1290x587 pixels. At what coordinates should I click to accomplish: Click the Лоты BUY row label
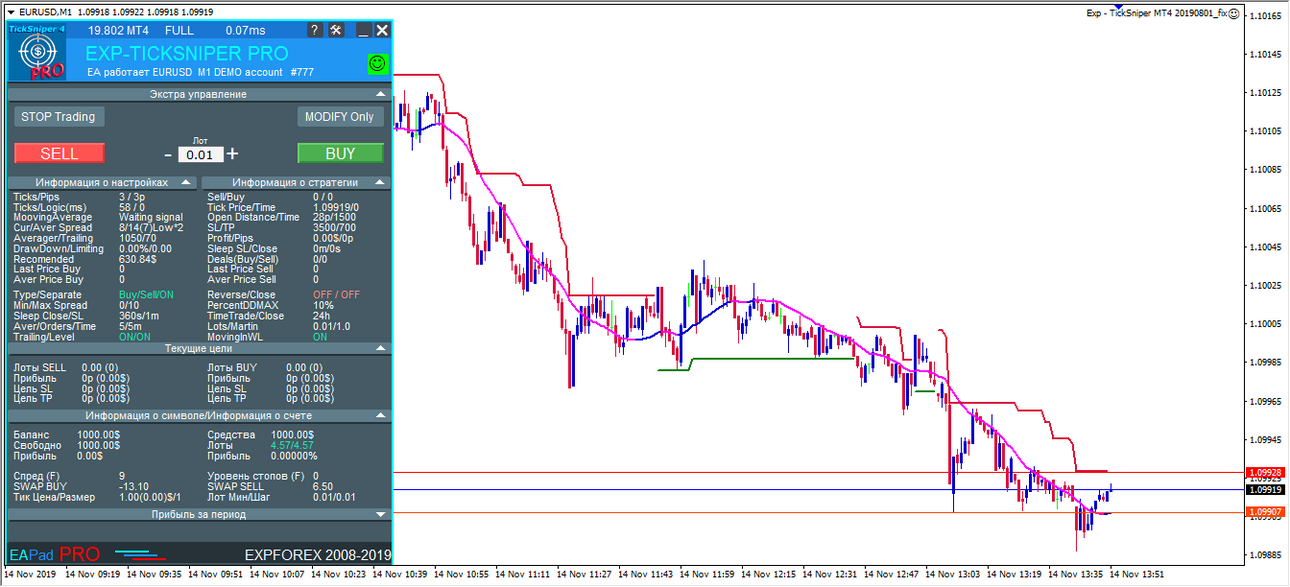tap(232, 368)
